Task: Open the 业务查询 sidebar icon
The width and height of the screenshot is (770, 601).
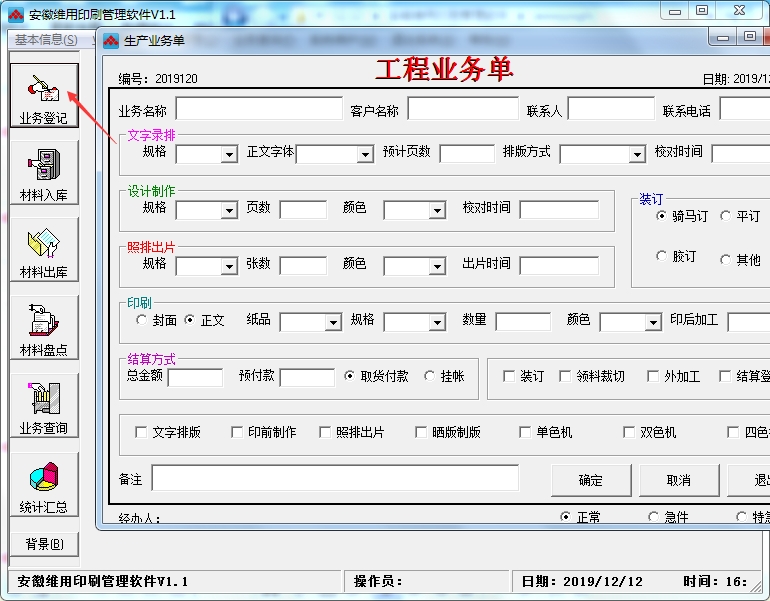Action: click(43, 407)
